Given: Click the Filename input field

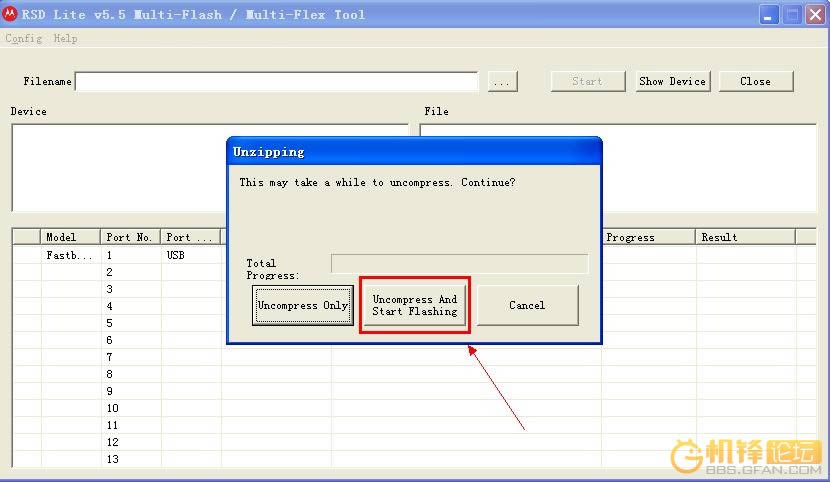Looking at the screenshot, I should point(277,82).
